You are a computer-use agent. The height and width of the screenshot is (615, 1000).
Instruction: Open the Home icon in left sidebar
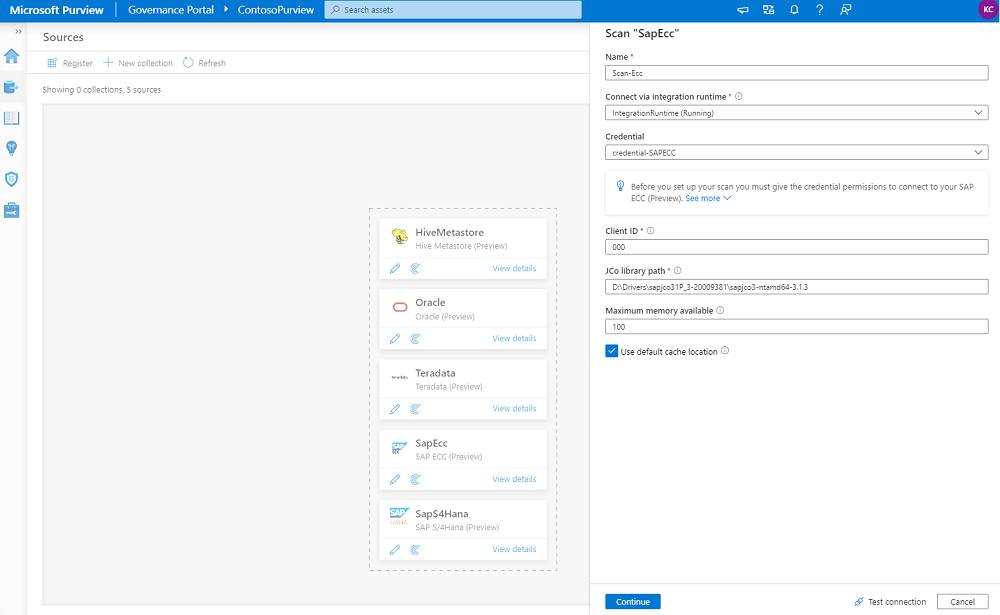pos(11,56)
